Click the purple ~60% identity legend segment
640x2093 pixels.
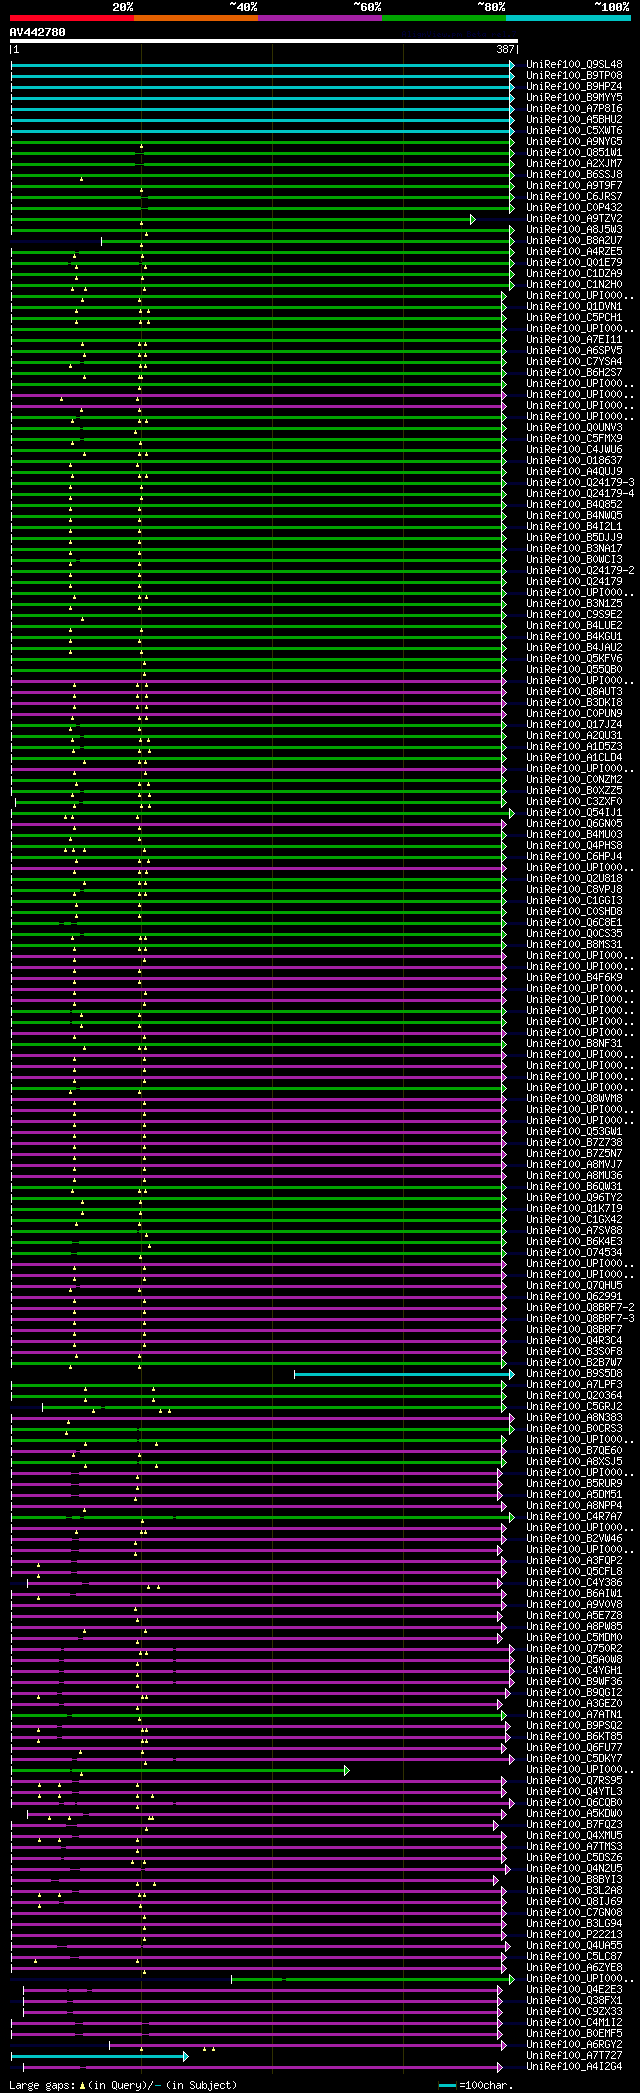point(319,18)
